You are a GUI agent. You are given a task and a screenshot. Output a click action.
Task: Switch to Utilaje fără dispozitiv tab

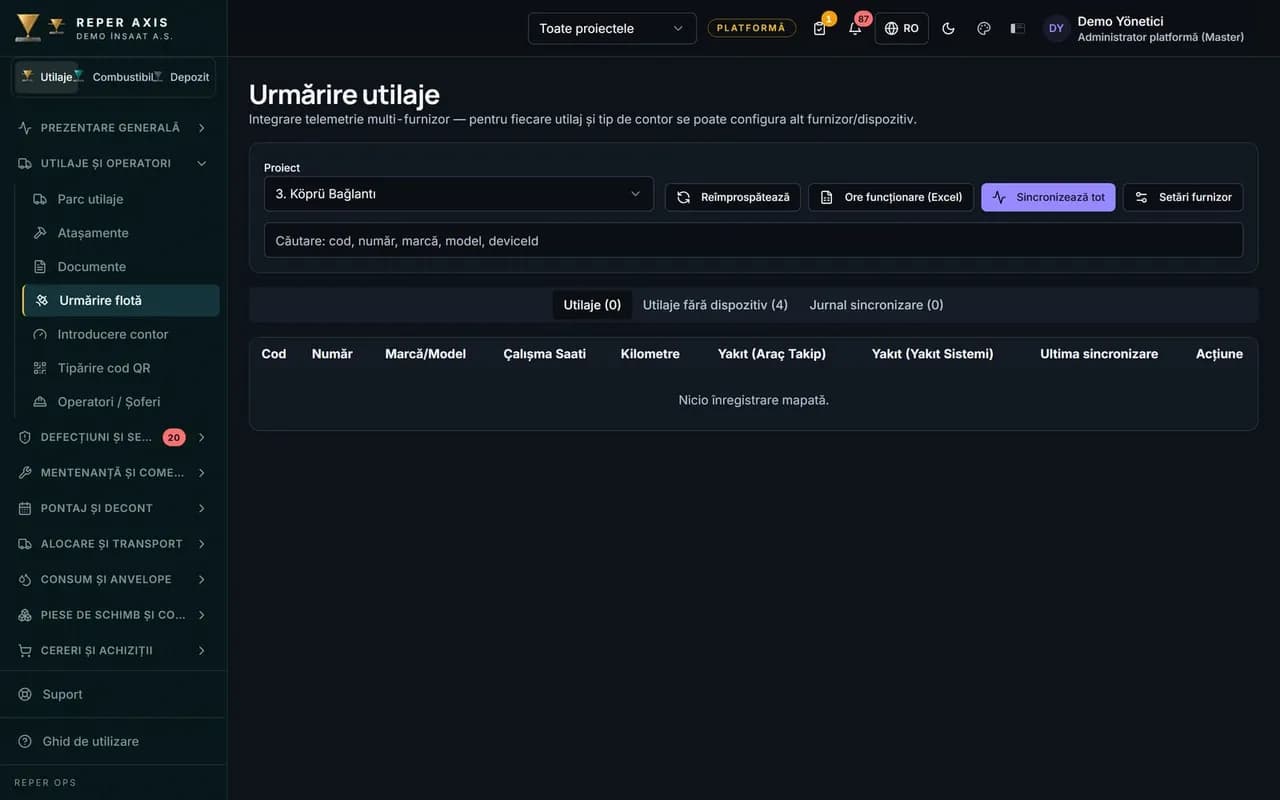click(715, 305)
